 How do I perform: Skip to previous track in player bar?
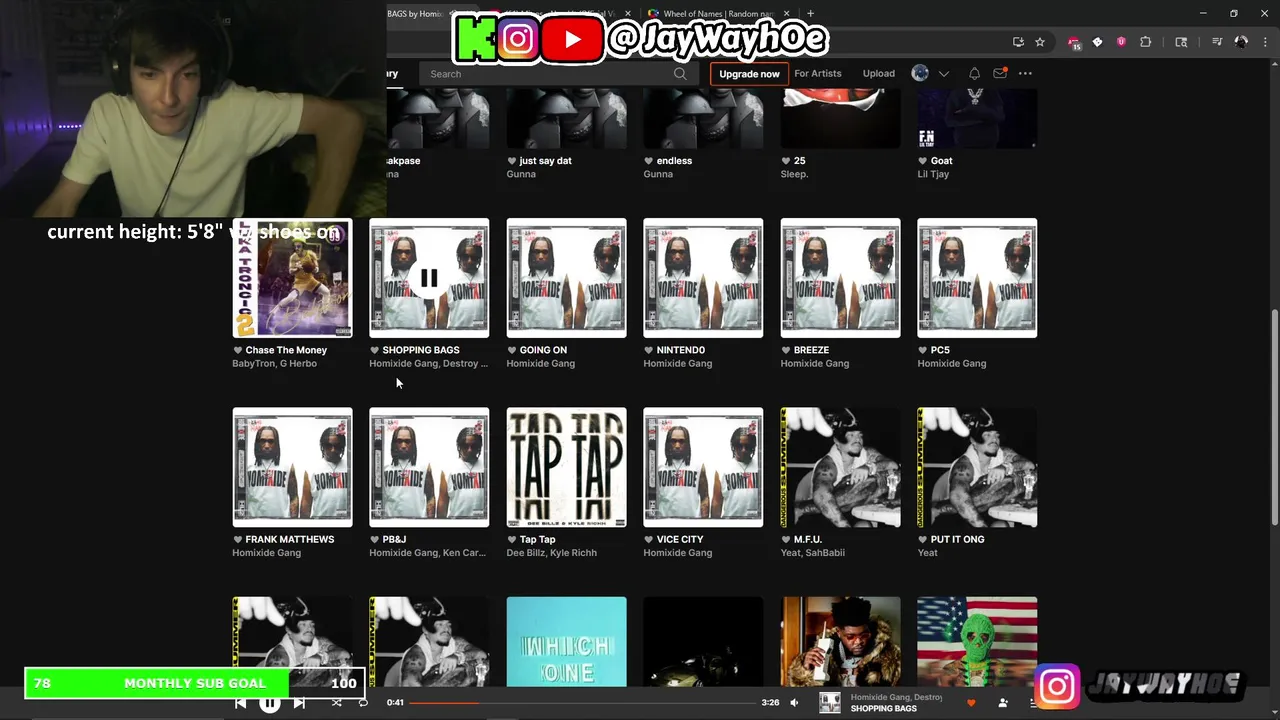(x=241, y=703)
